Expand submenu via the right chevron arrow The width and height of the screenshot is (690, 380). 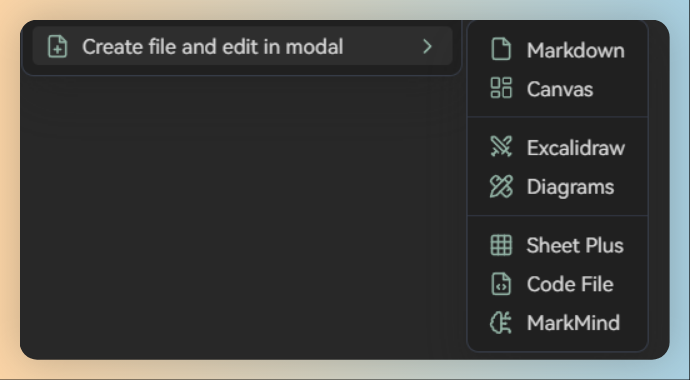click(x=427, y=47)
